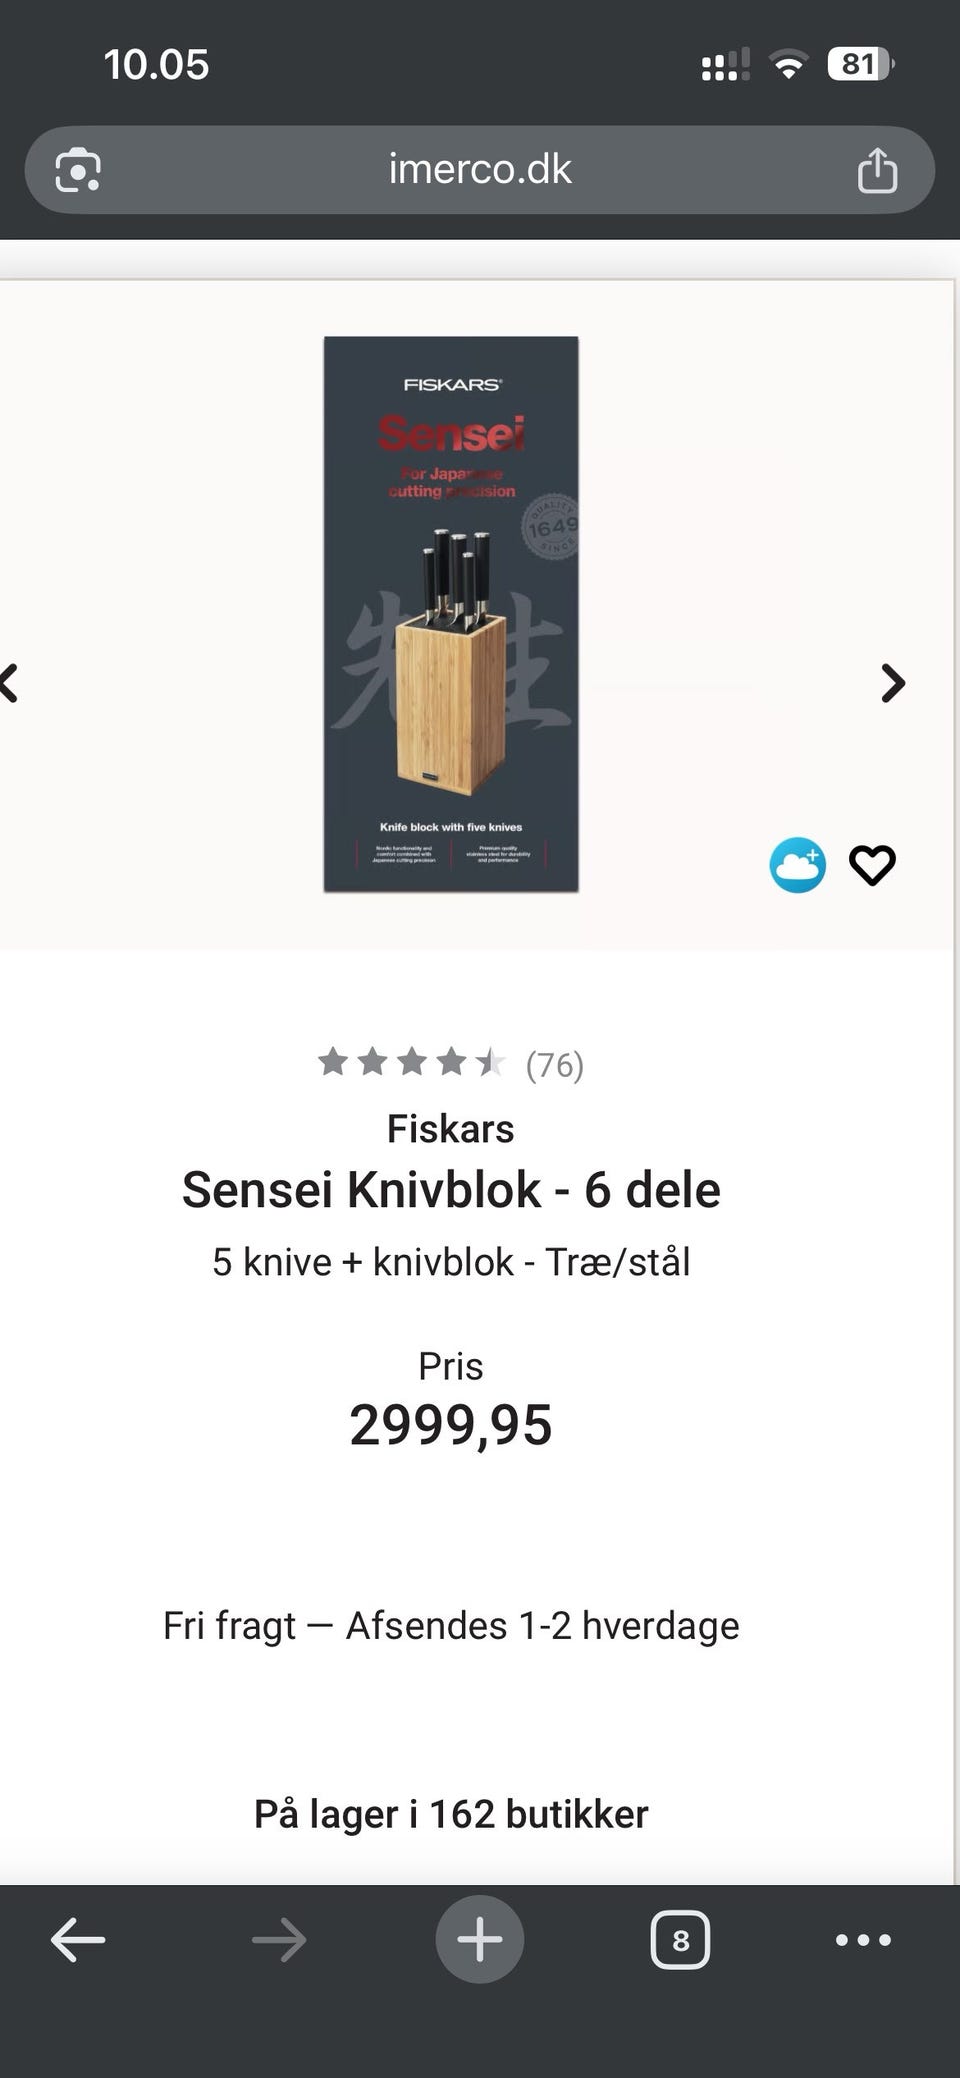Tap the imerco.dk address bar
This screenshot has height=2078, width=960.
[x=480, y=170]
